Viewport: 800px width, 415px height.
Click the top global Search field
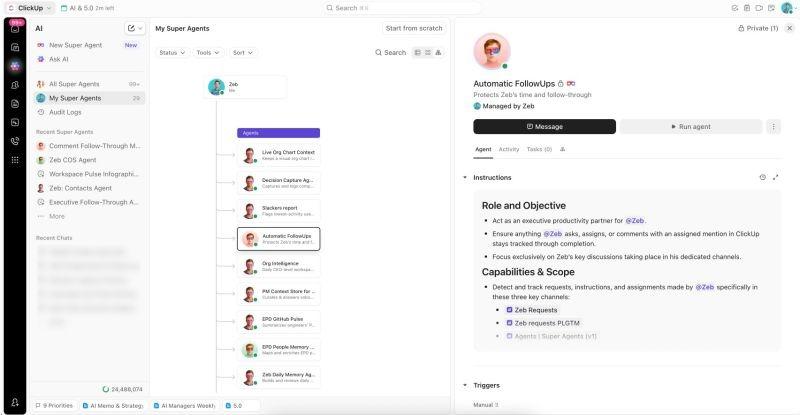click(402, 8)
